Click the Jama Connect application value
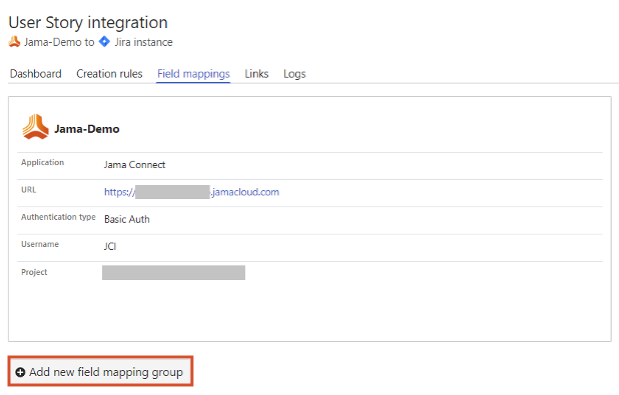The height and width of the screenshot is (395, 619). 135,165
